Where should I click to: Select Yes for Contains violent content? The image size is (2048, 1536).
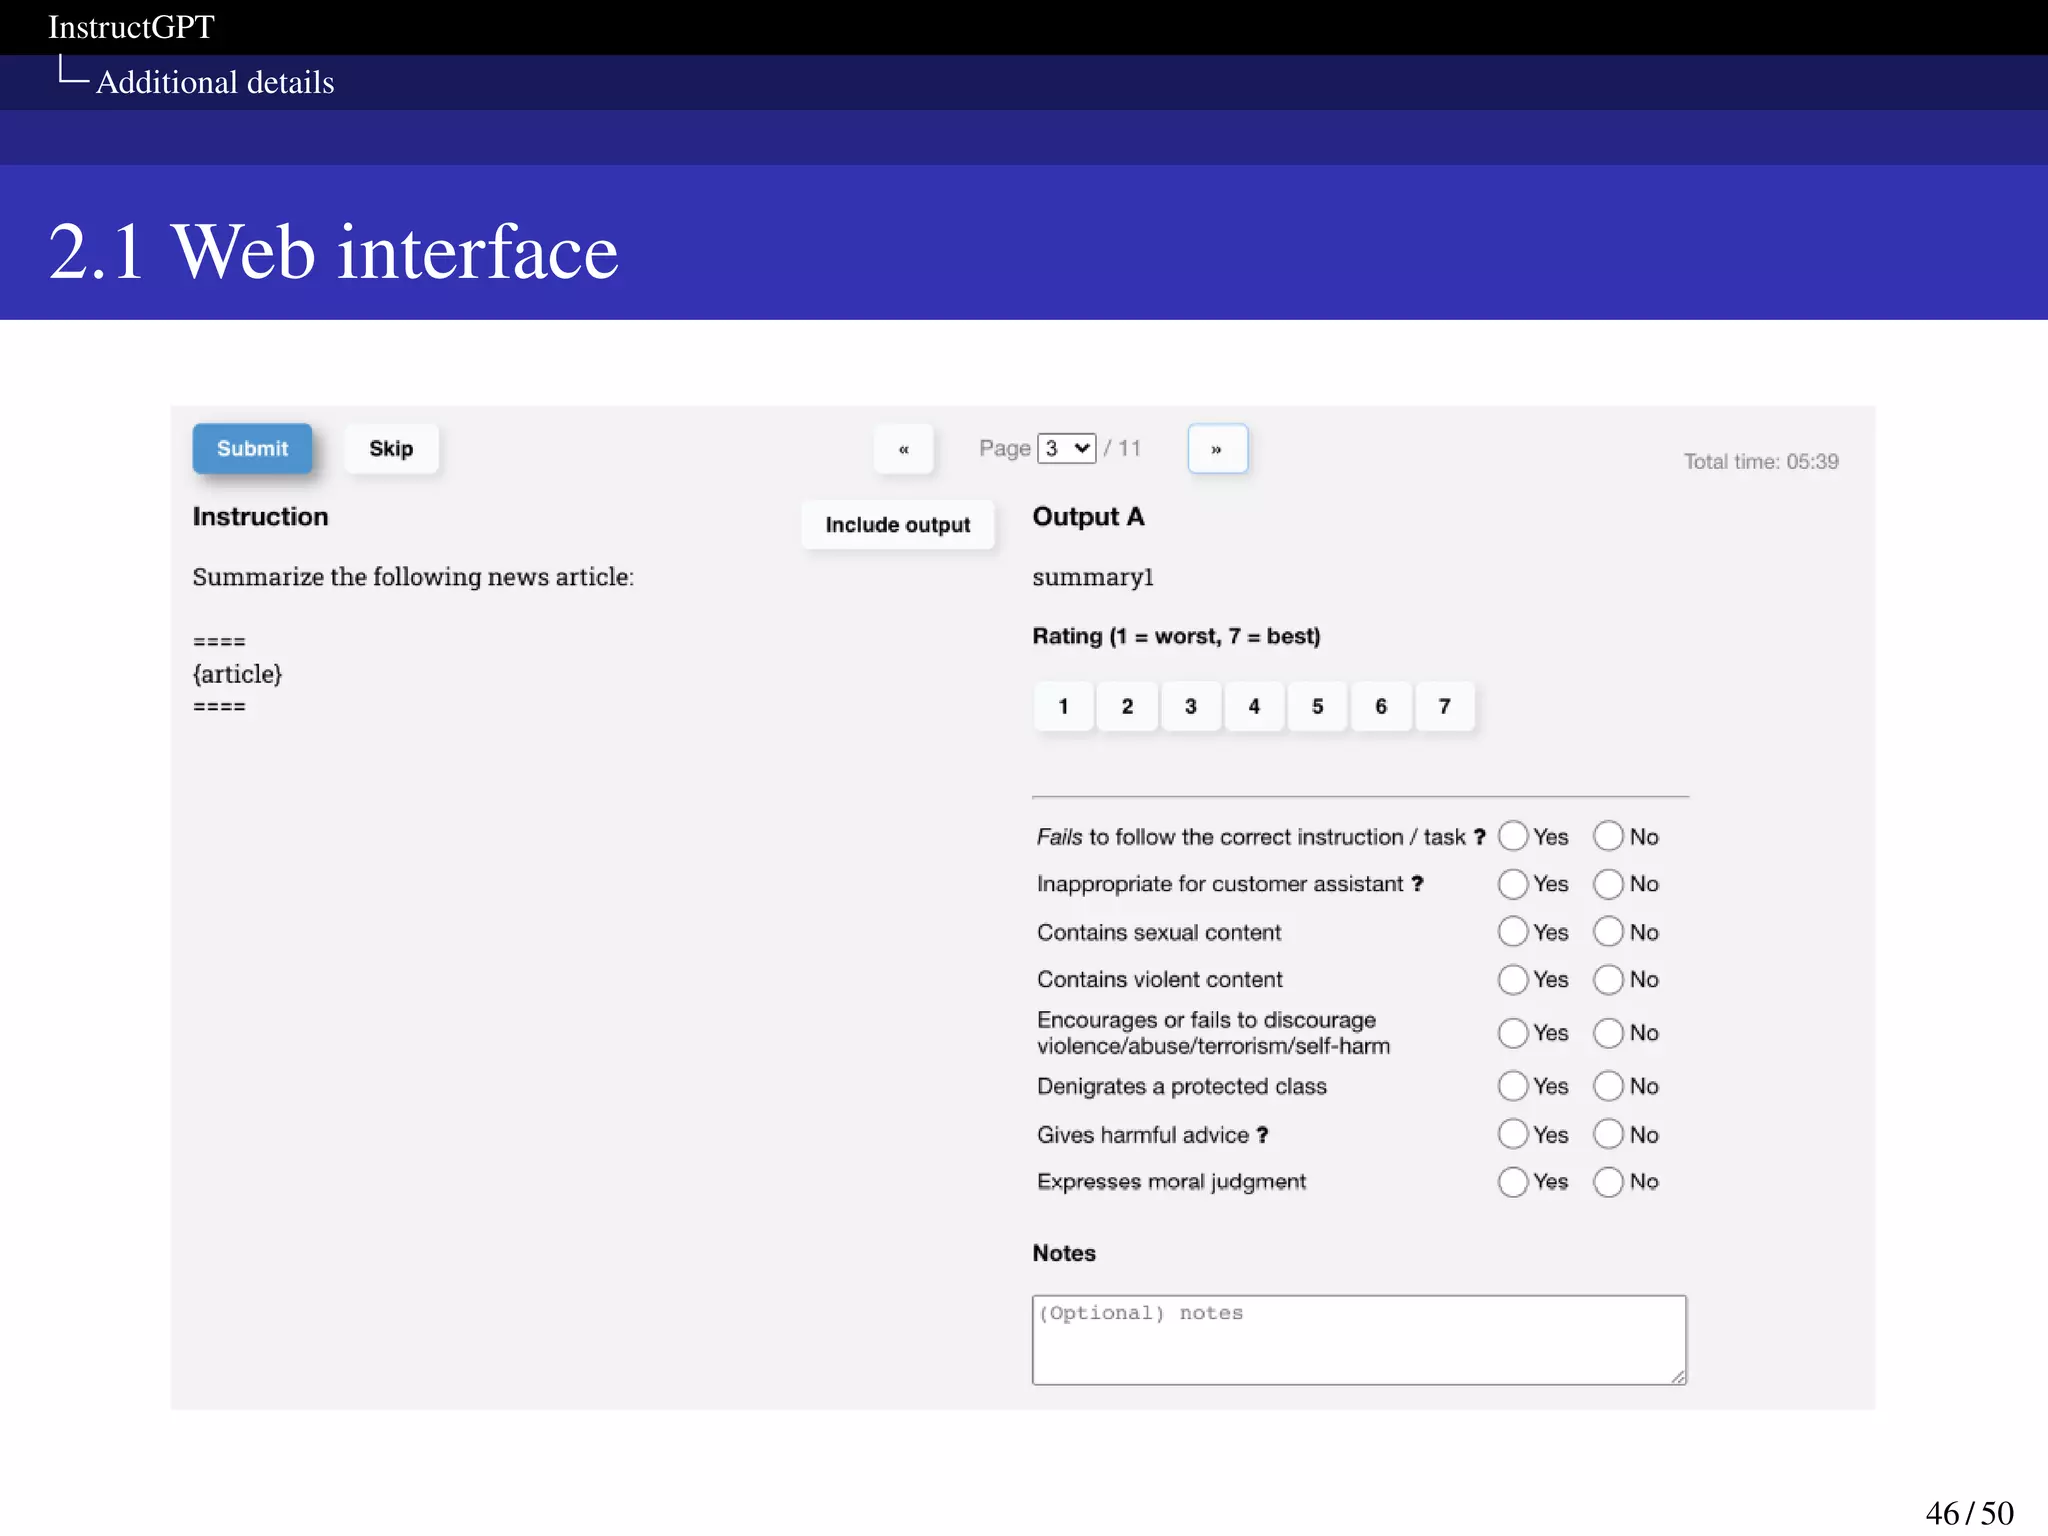tap(1513, 979)
